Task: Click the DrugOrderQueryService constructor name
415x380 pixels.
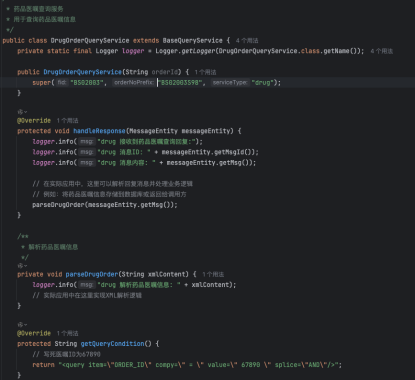Action: (x=83, y=72)
